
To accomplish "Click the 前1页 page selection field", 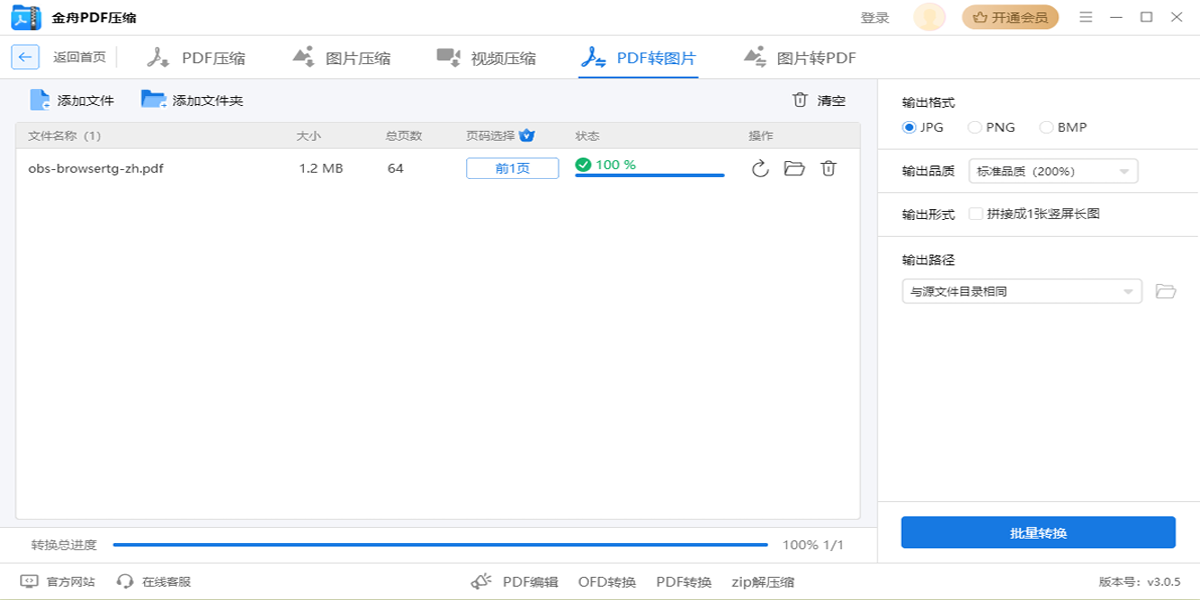I will 512,168.
